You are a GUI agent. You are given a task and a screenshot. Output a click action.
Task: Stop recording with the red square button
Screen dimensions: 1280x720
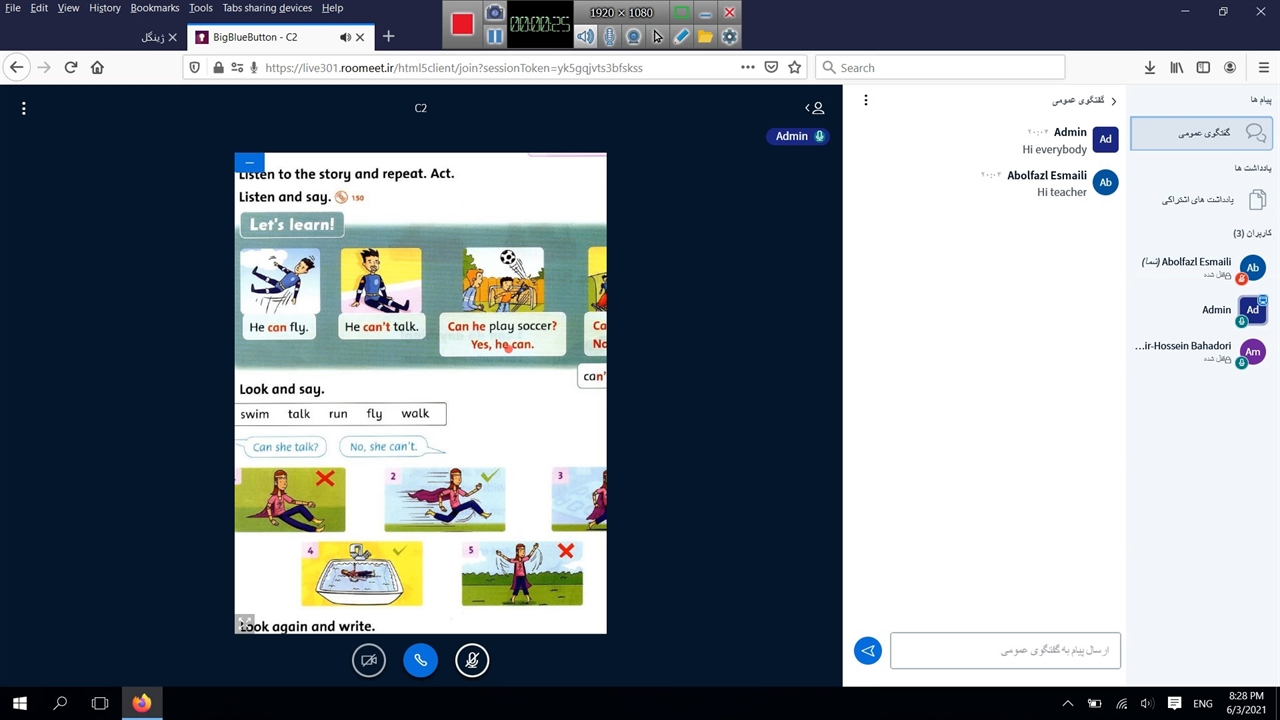tap(462, 24)
